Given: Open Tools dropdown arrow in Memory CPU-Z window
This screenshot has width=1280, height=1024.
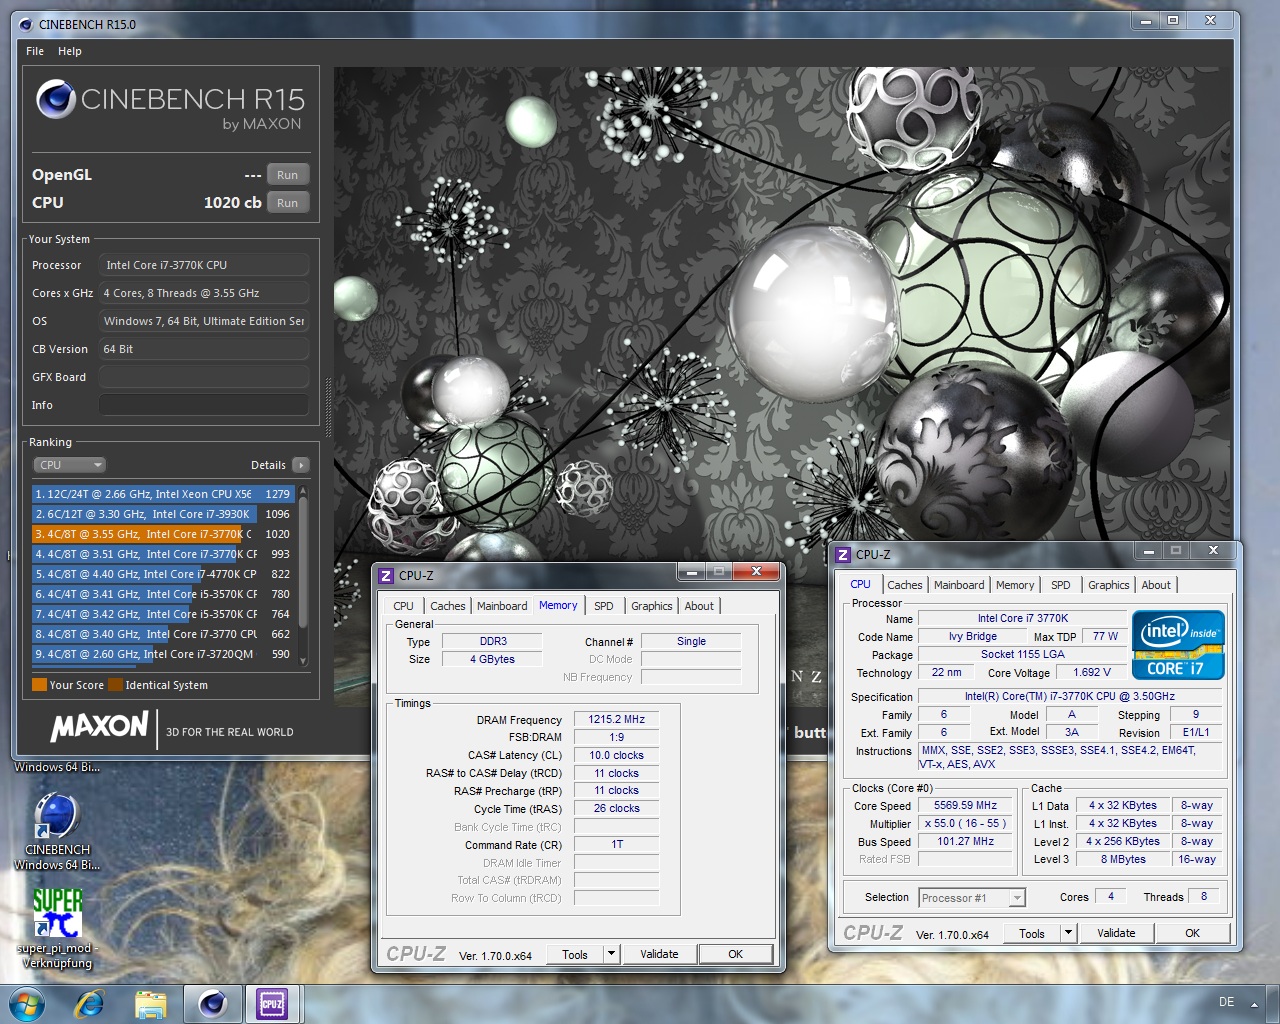Looking at the screenshot, I should coord(611,954).
